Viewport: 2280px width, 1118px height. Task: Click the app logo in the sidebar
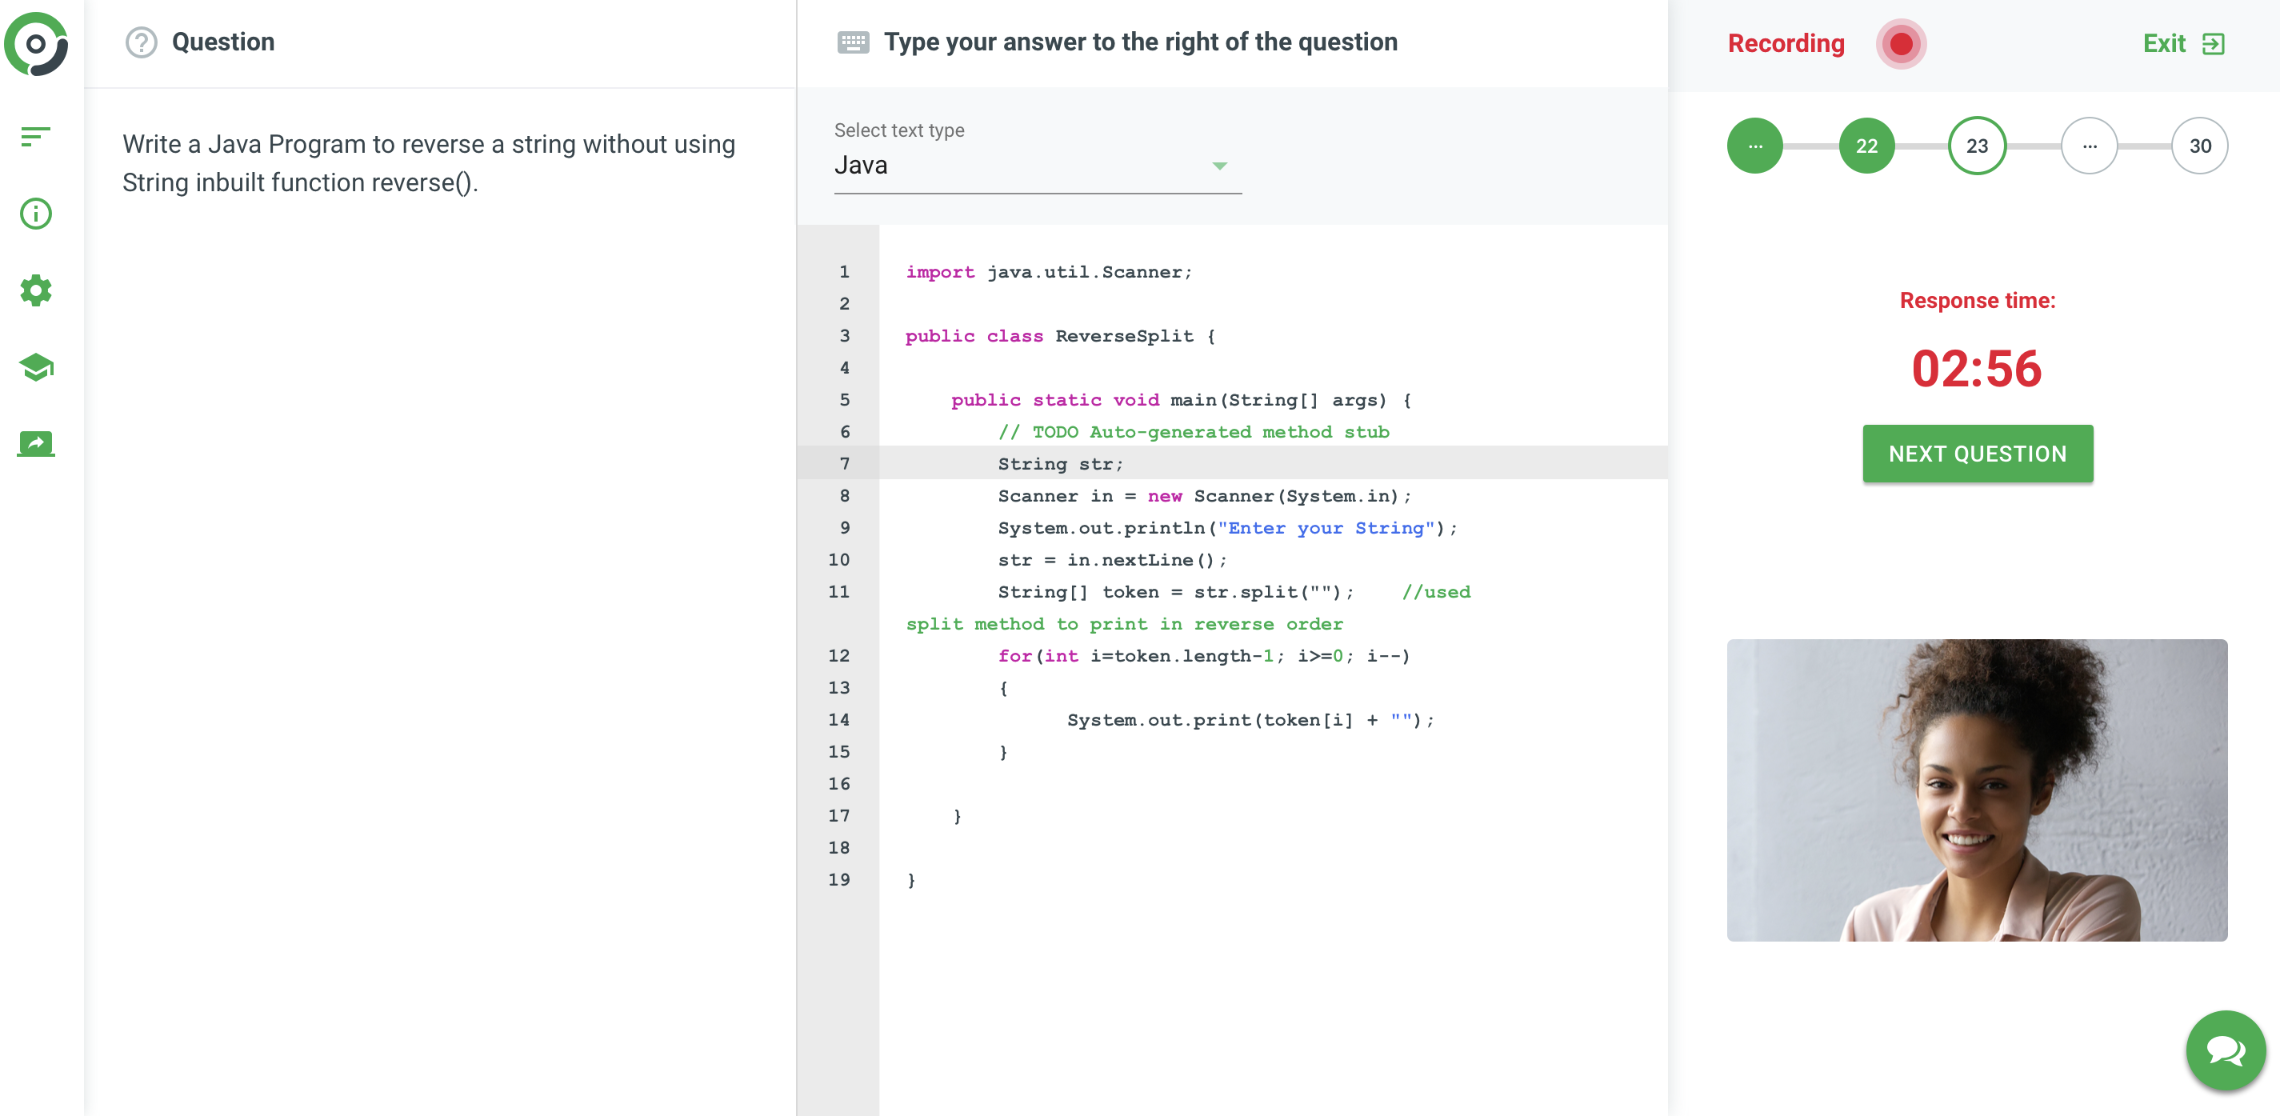tap(36, 44)
